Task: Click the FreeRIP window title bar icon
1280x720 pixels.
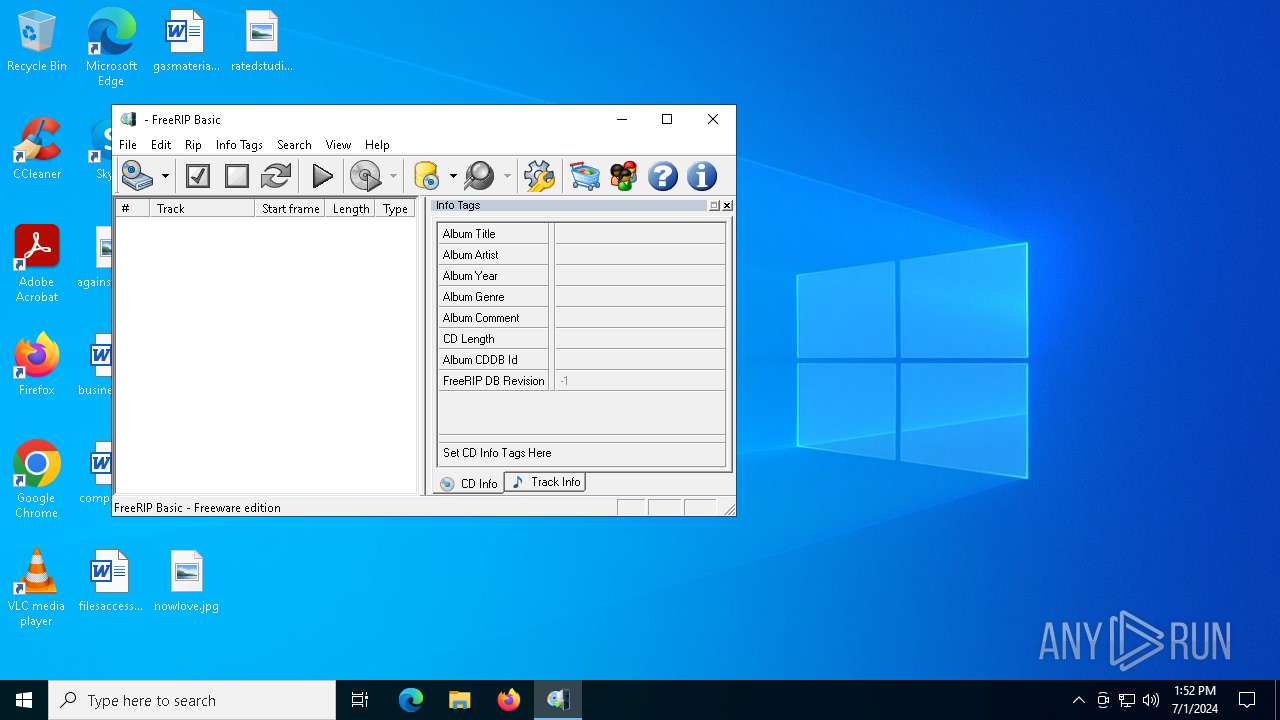Action: [x=128, y=119]
